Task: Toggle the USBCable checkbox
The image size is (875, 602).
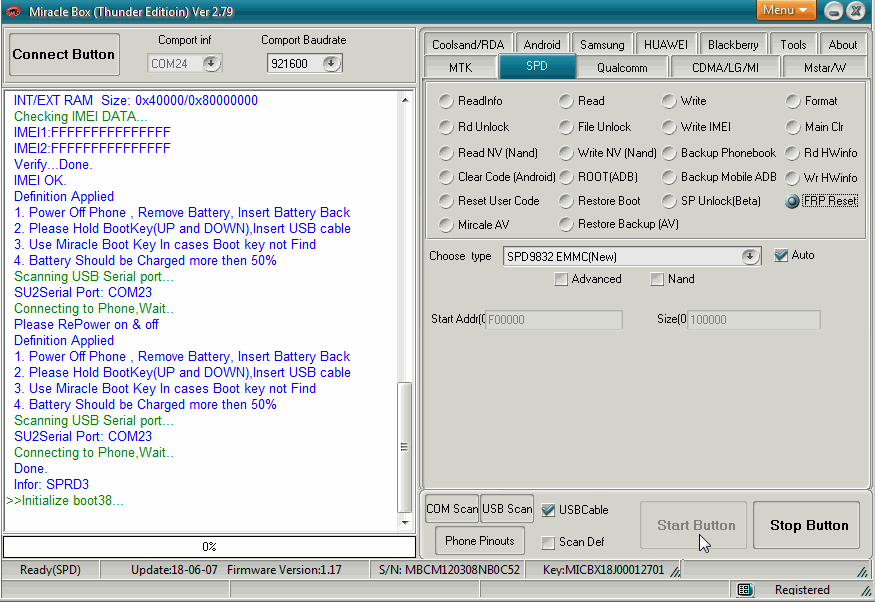Action: [548, 510]
